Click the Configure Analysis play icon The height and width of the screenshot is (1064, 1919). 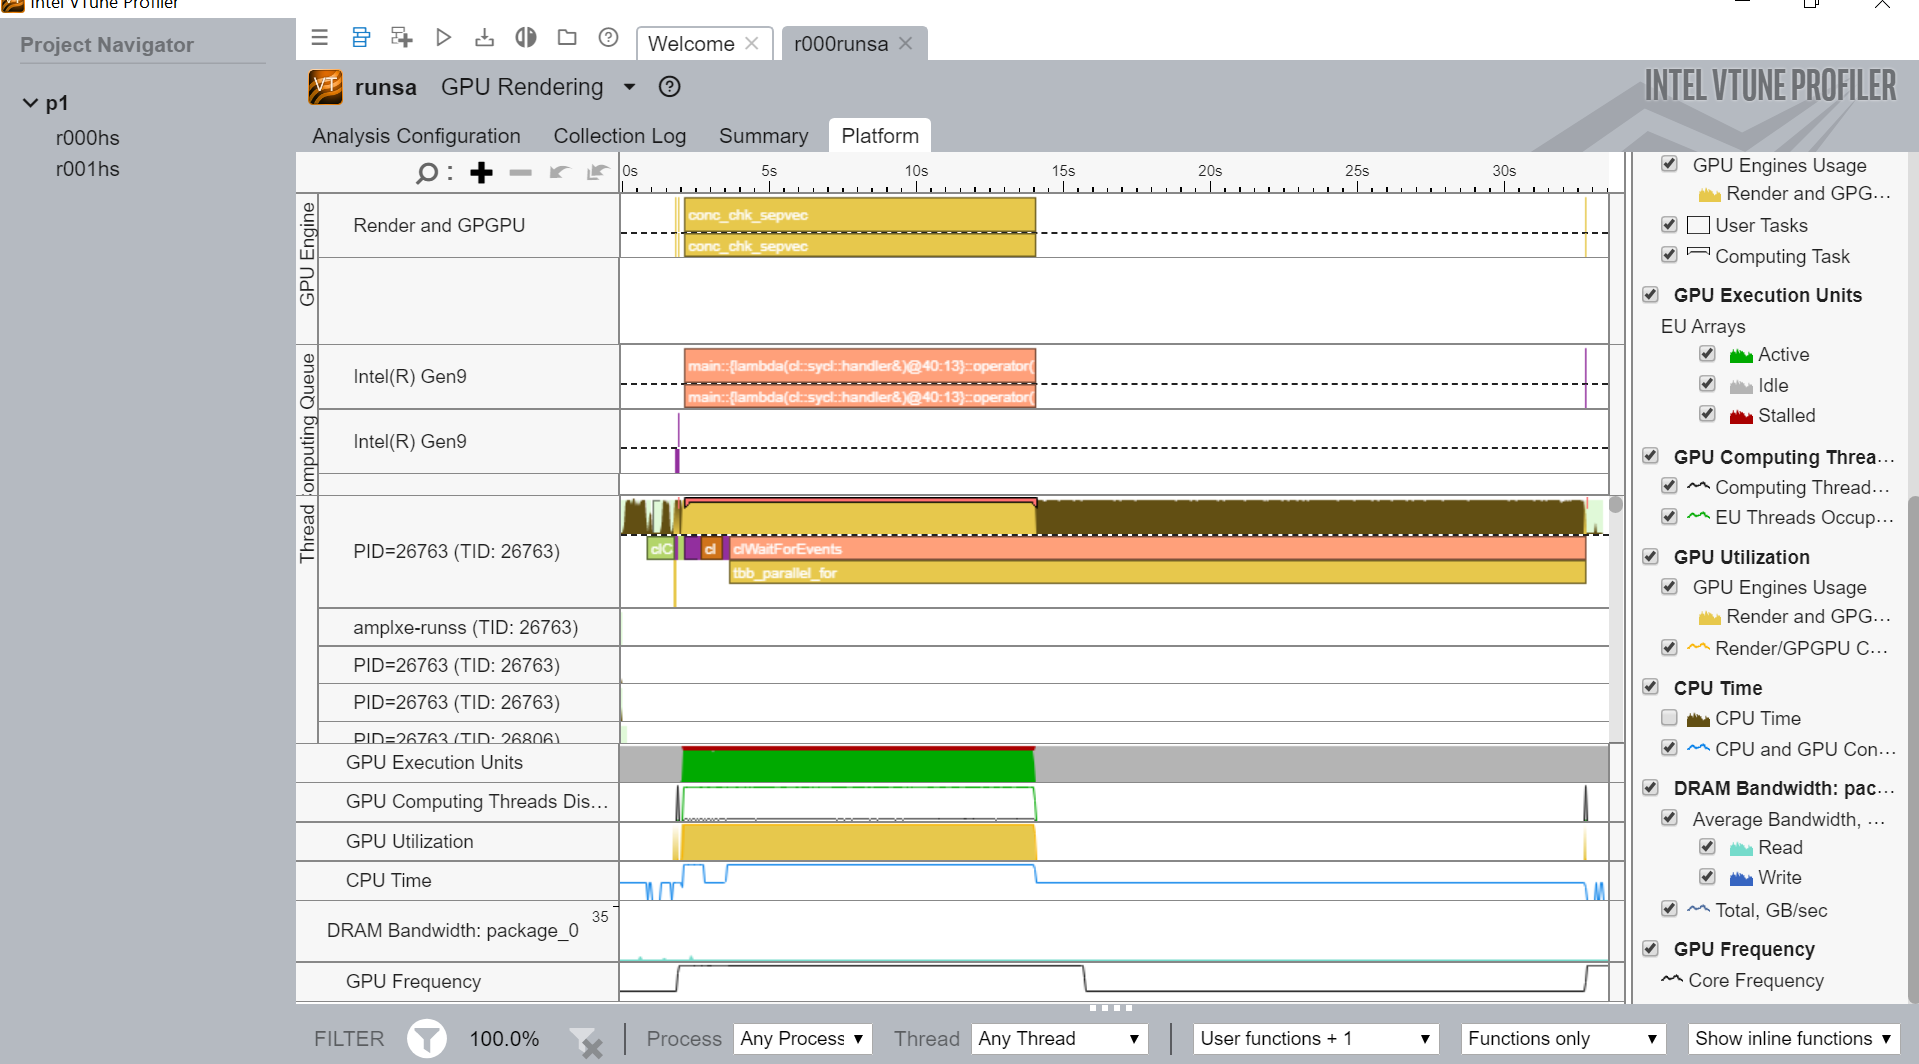tap(443, 38)
